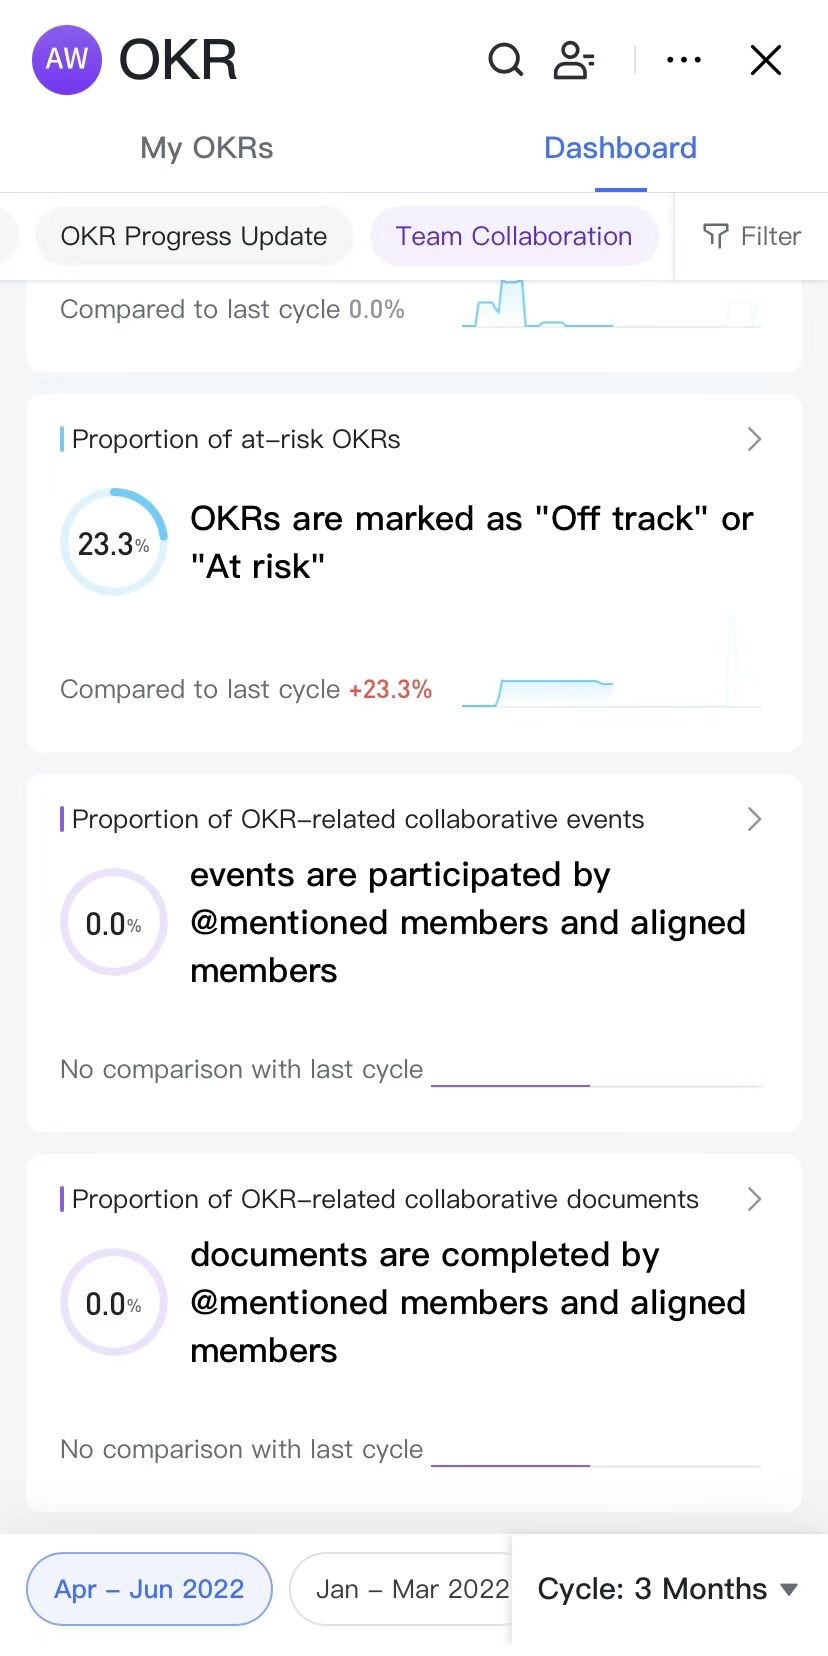This screenshot has height=1656, width=828.
Task: Open the Cycle: 3 Months dropdown
Action: coord(668,1589)
